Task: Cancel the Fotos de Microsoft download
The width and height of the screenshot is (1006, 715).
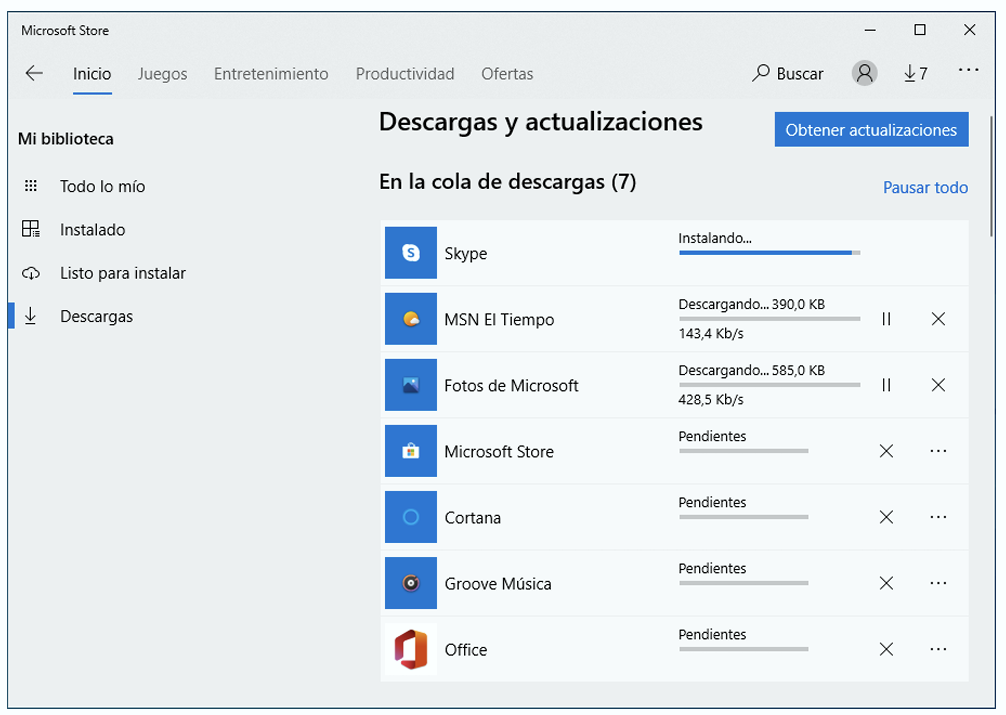Action: click(x=938, y=385)
